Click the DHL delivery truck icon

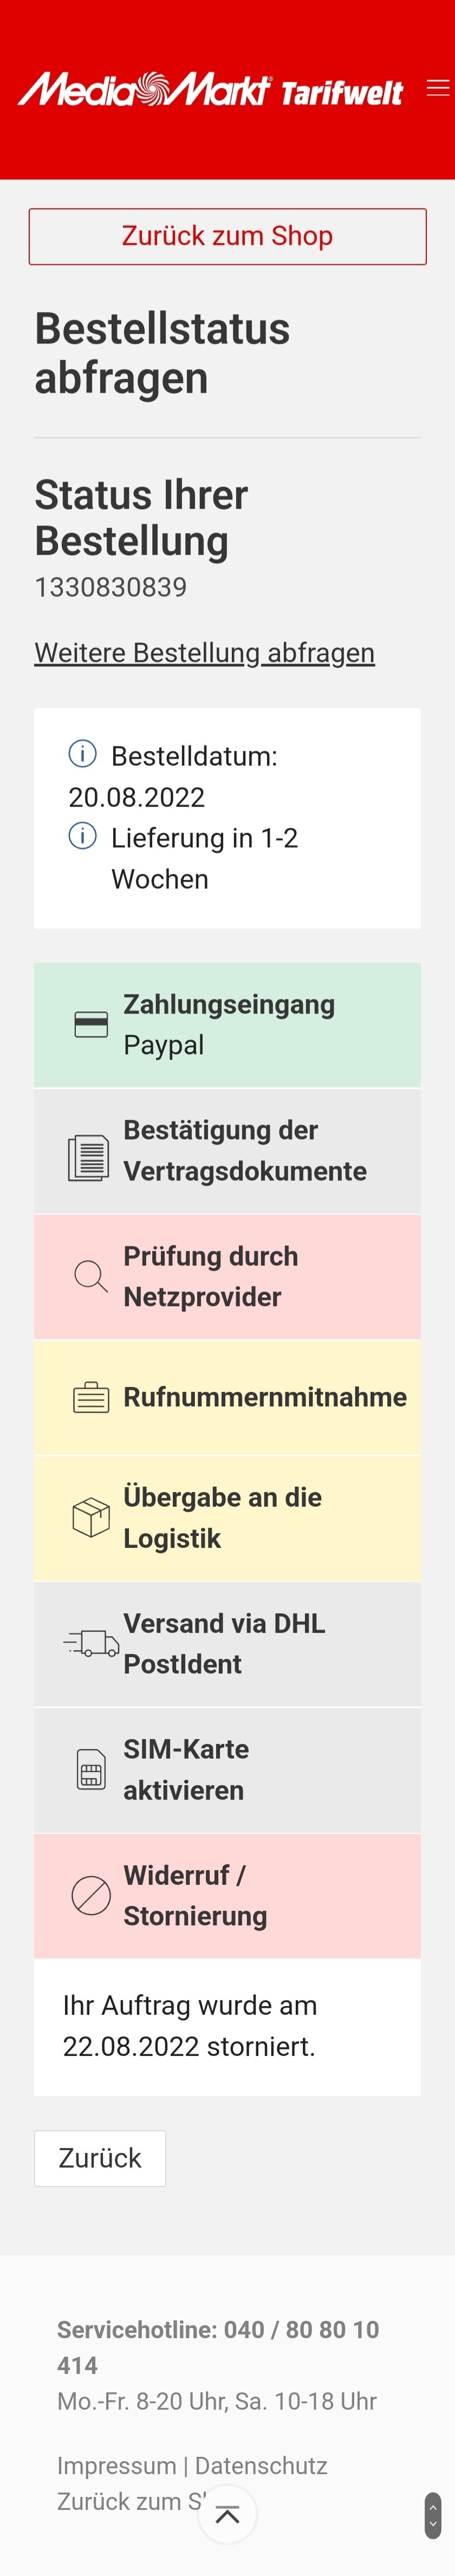coord(91,1642)
